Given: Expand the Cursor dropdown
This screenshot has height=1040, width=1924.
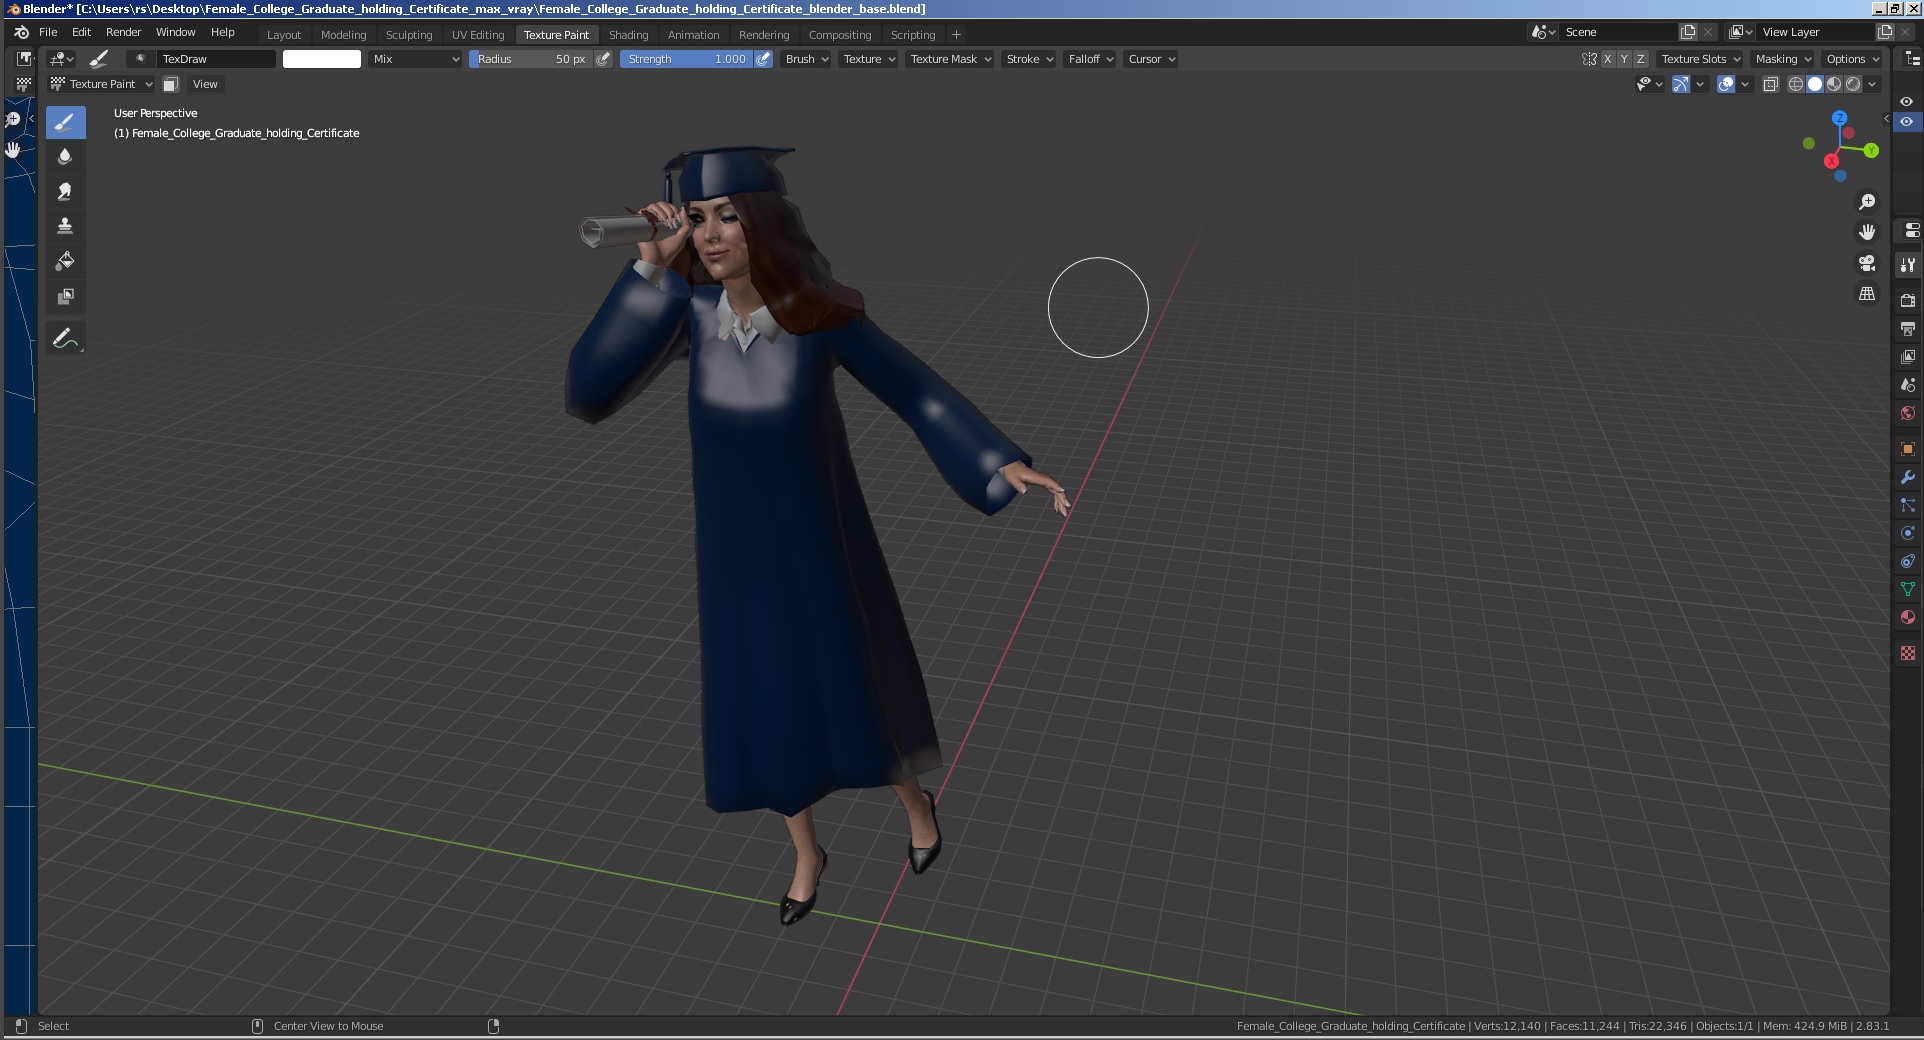Looking at the screenshot, I should pos(1151,59).
